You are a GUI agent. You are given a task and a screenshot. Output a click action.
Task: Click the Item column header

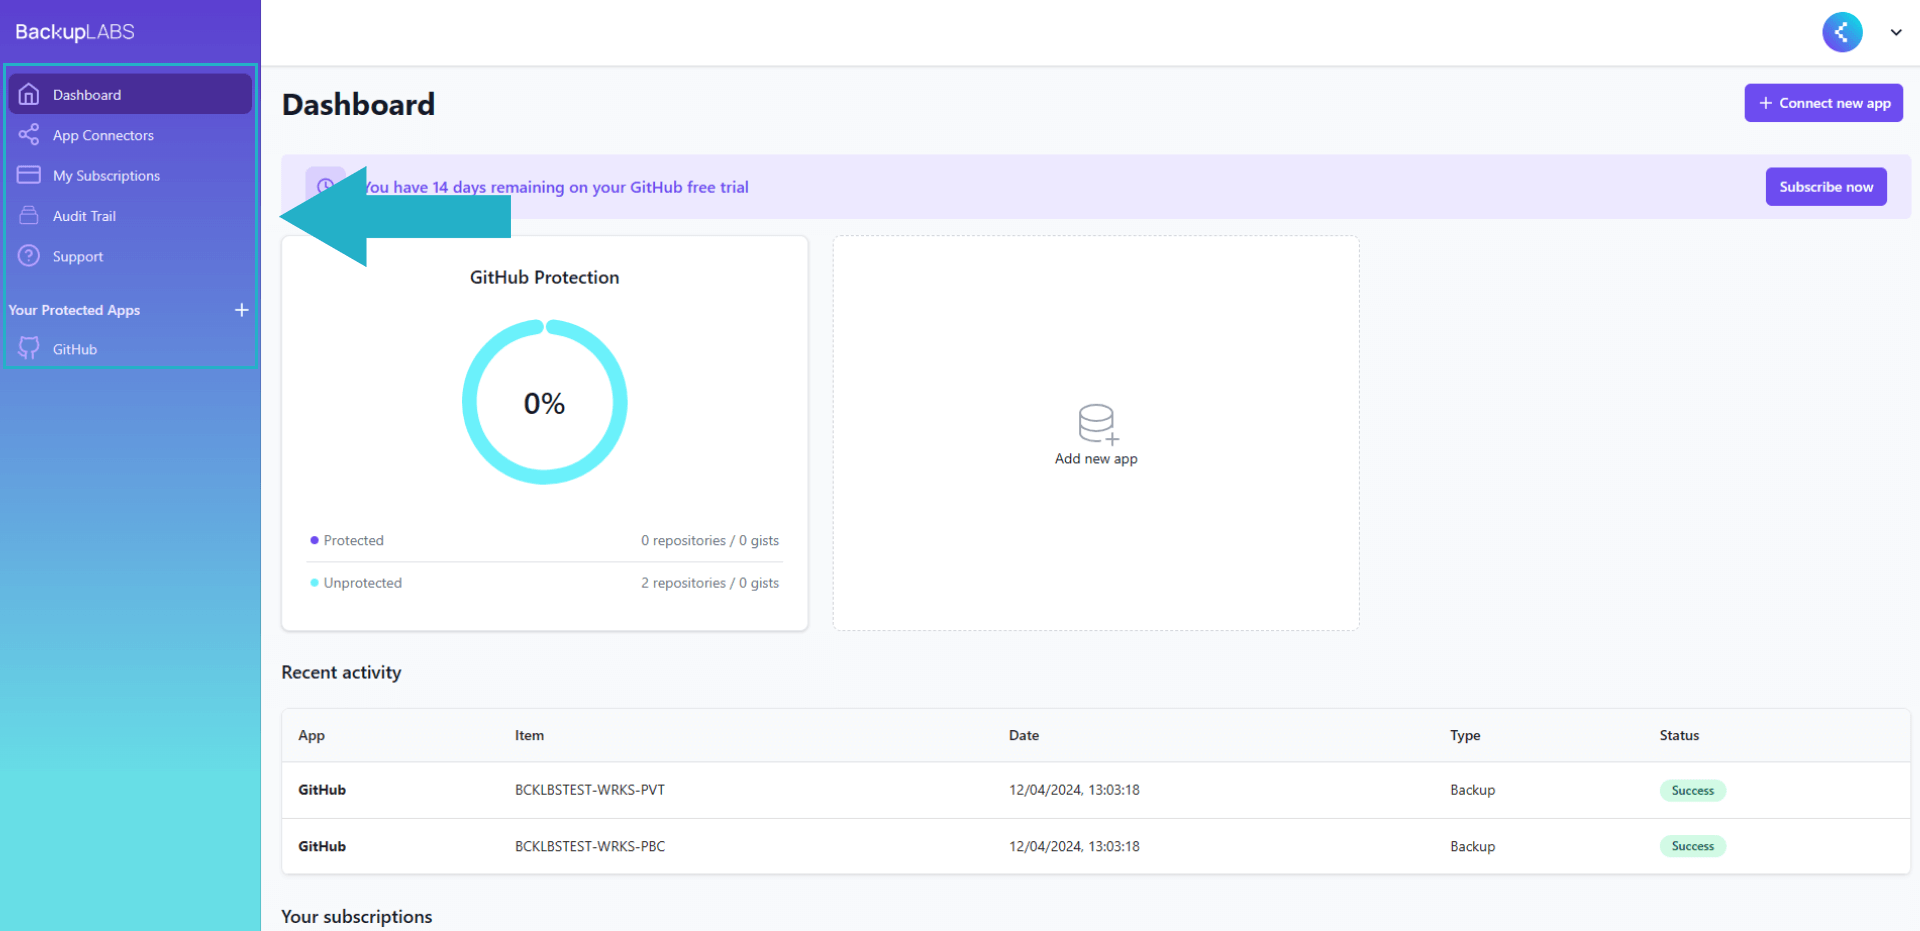coord(529,735)
